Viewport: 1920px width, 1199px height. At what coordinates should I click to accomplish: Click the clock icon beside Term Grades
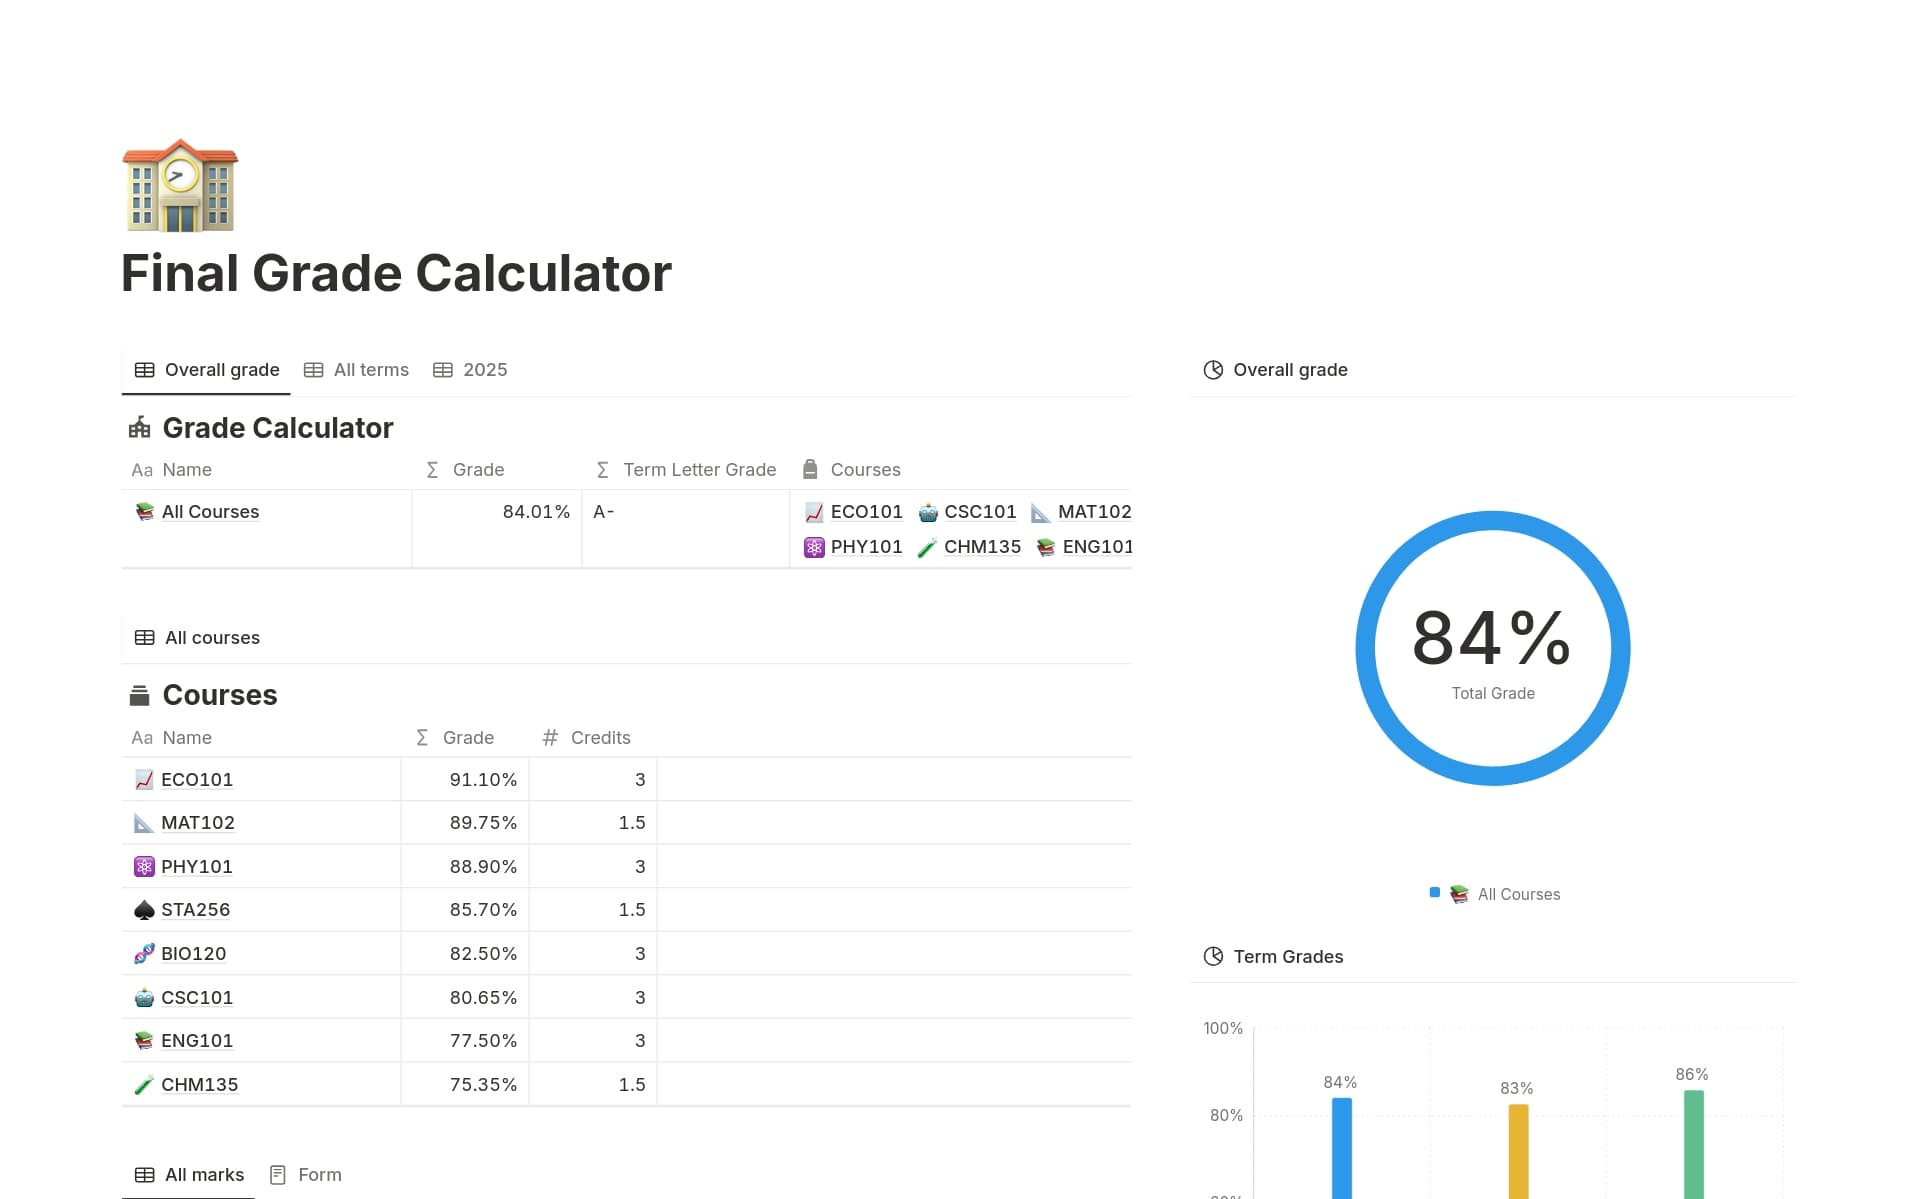coord(1212,956)
